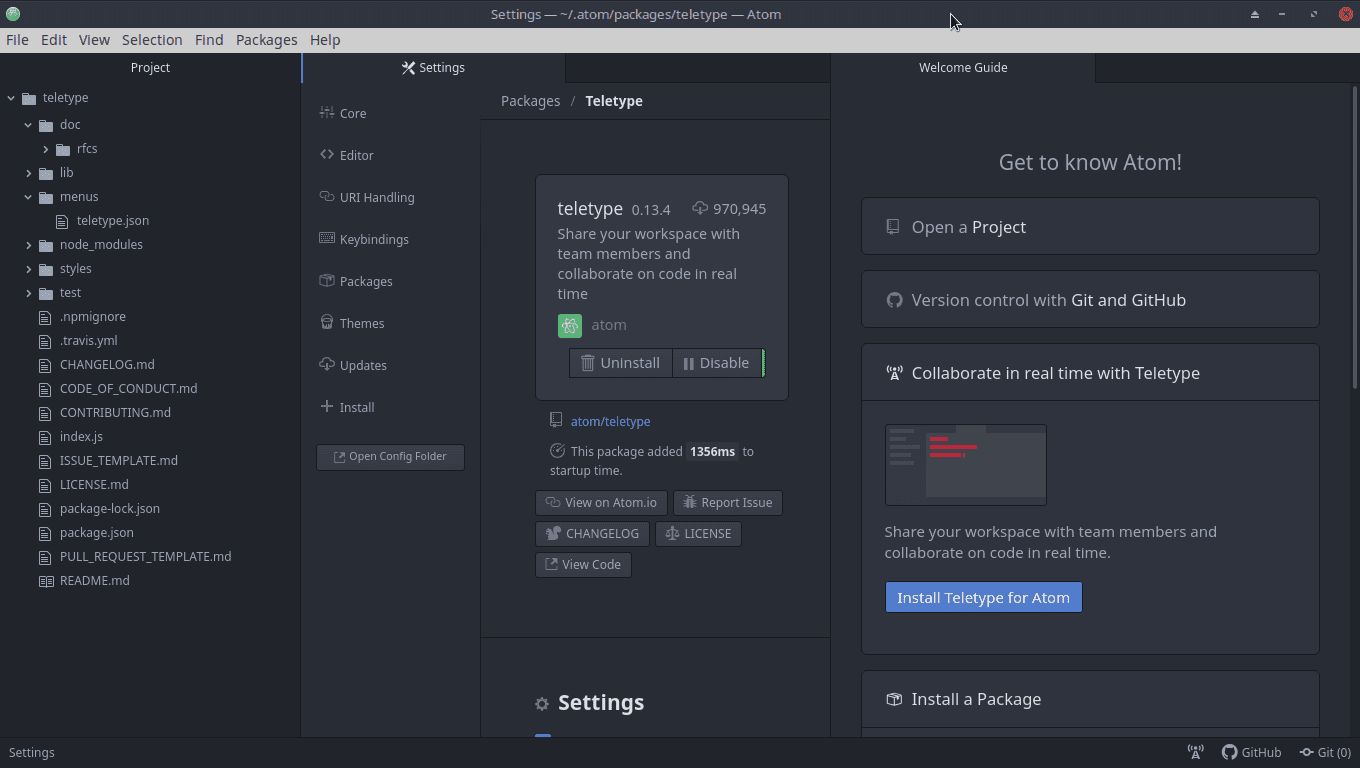This screenshot has height=768, width=1360.
Task: Click the Welcome Guide vertical scrollbar
Action: pyautogui.click(x=1355, y=237)
